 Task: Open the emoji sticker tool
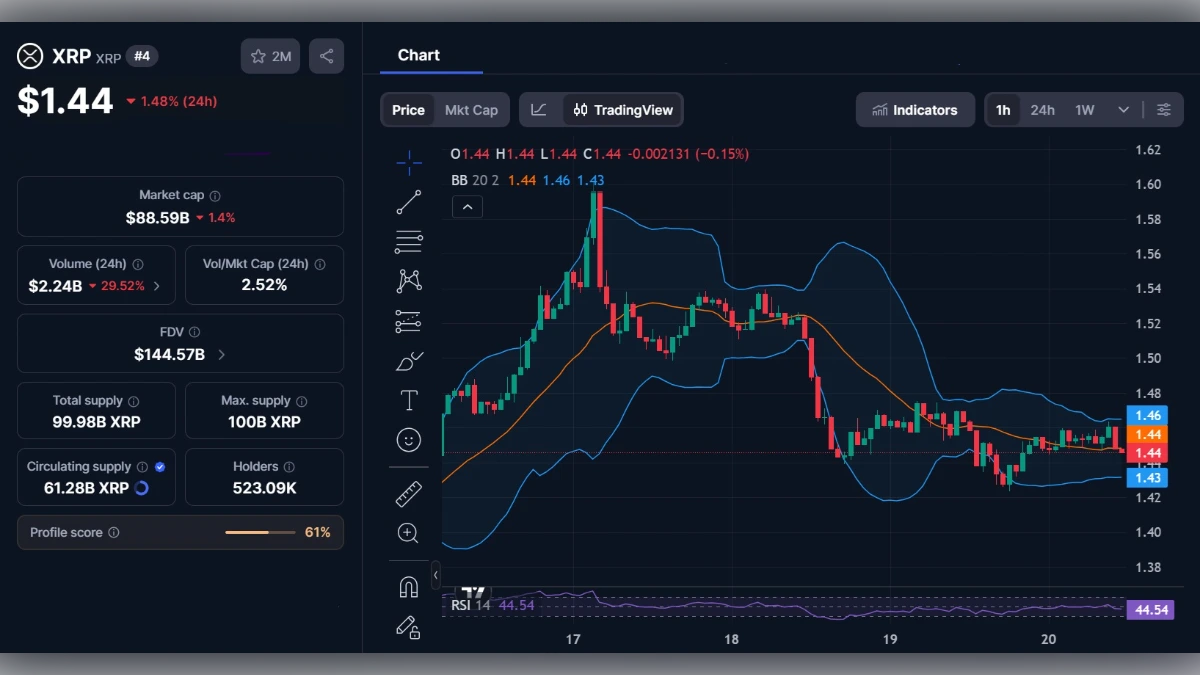[408, 439]
